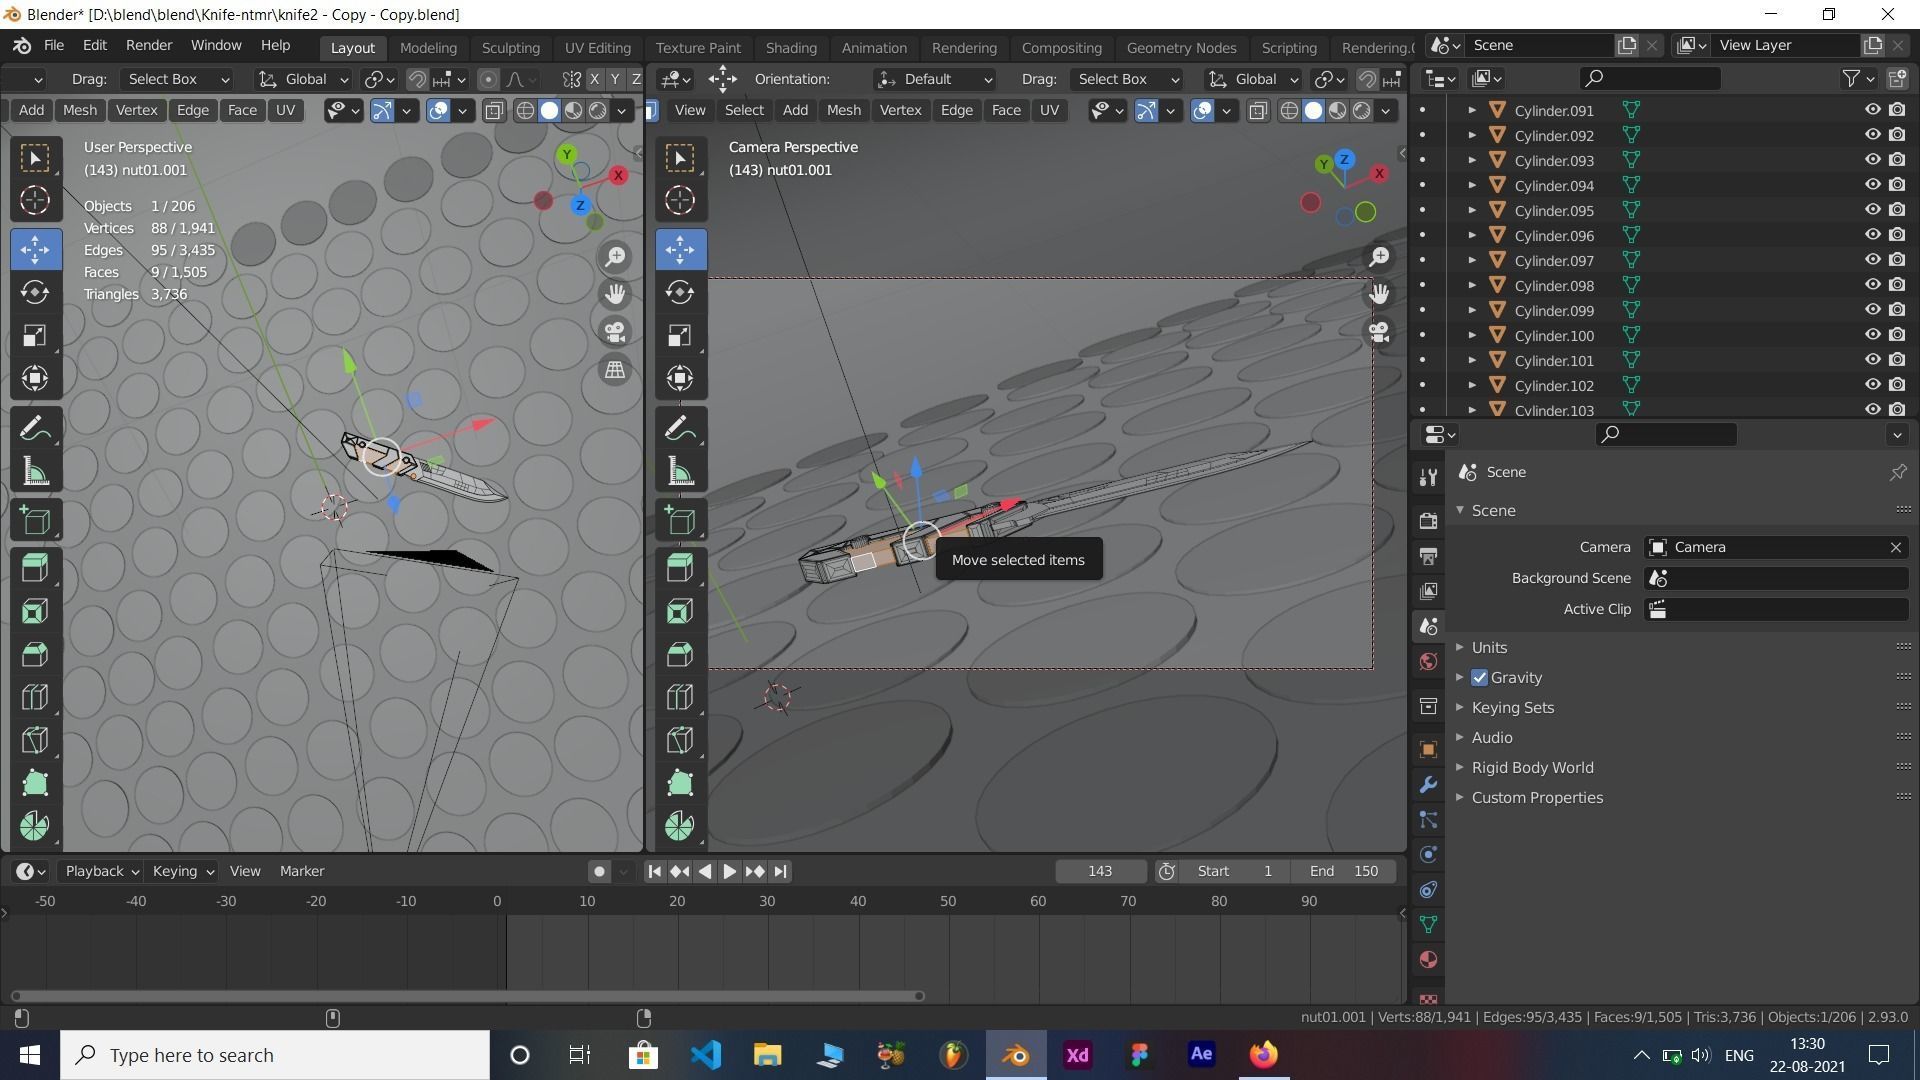
Task: Expand the Cylinder.096 tree item
Action: pyautogui.click(x=1472, y=235)
